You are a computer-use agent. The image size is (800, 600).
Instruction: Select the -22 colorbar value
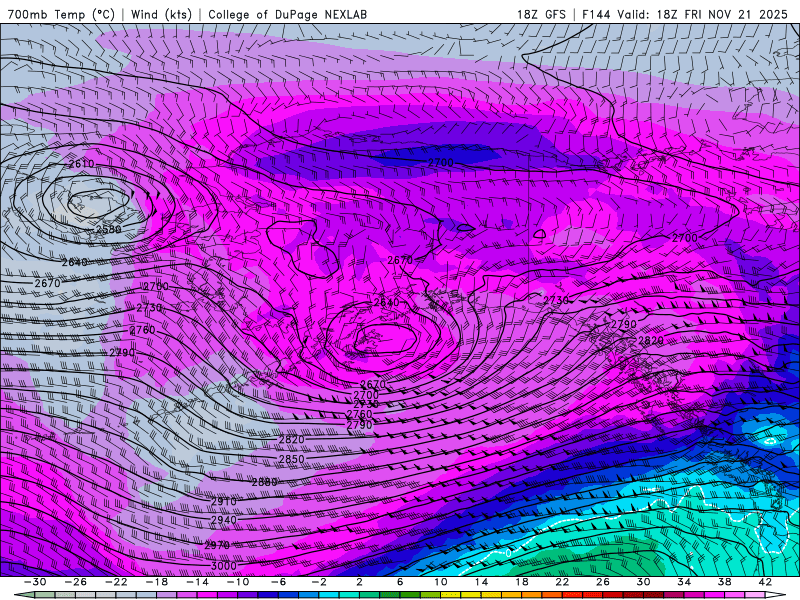click(116, 582)
